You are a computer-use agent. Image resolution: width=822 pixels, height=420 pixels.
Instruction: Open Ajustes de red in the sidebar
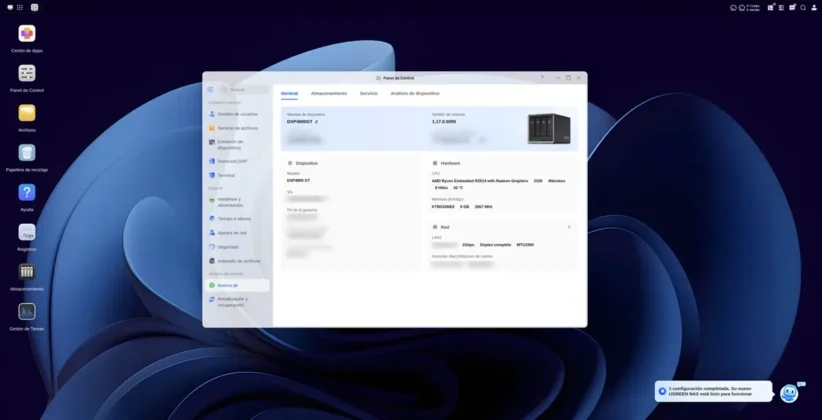point(237,233)
